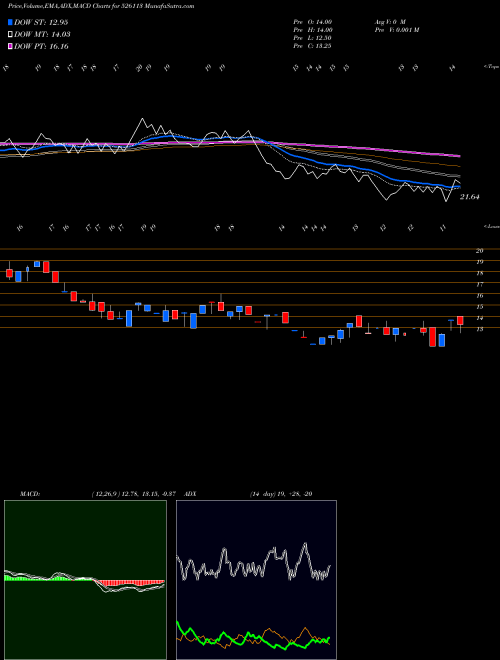Viewport: 500px width, 660px height.
Task: Click the Avg V volume text
Action: [x=389, y=22]
